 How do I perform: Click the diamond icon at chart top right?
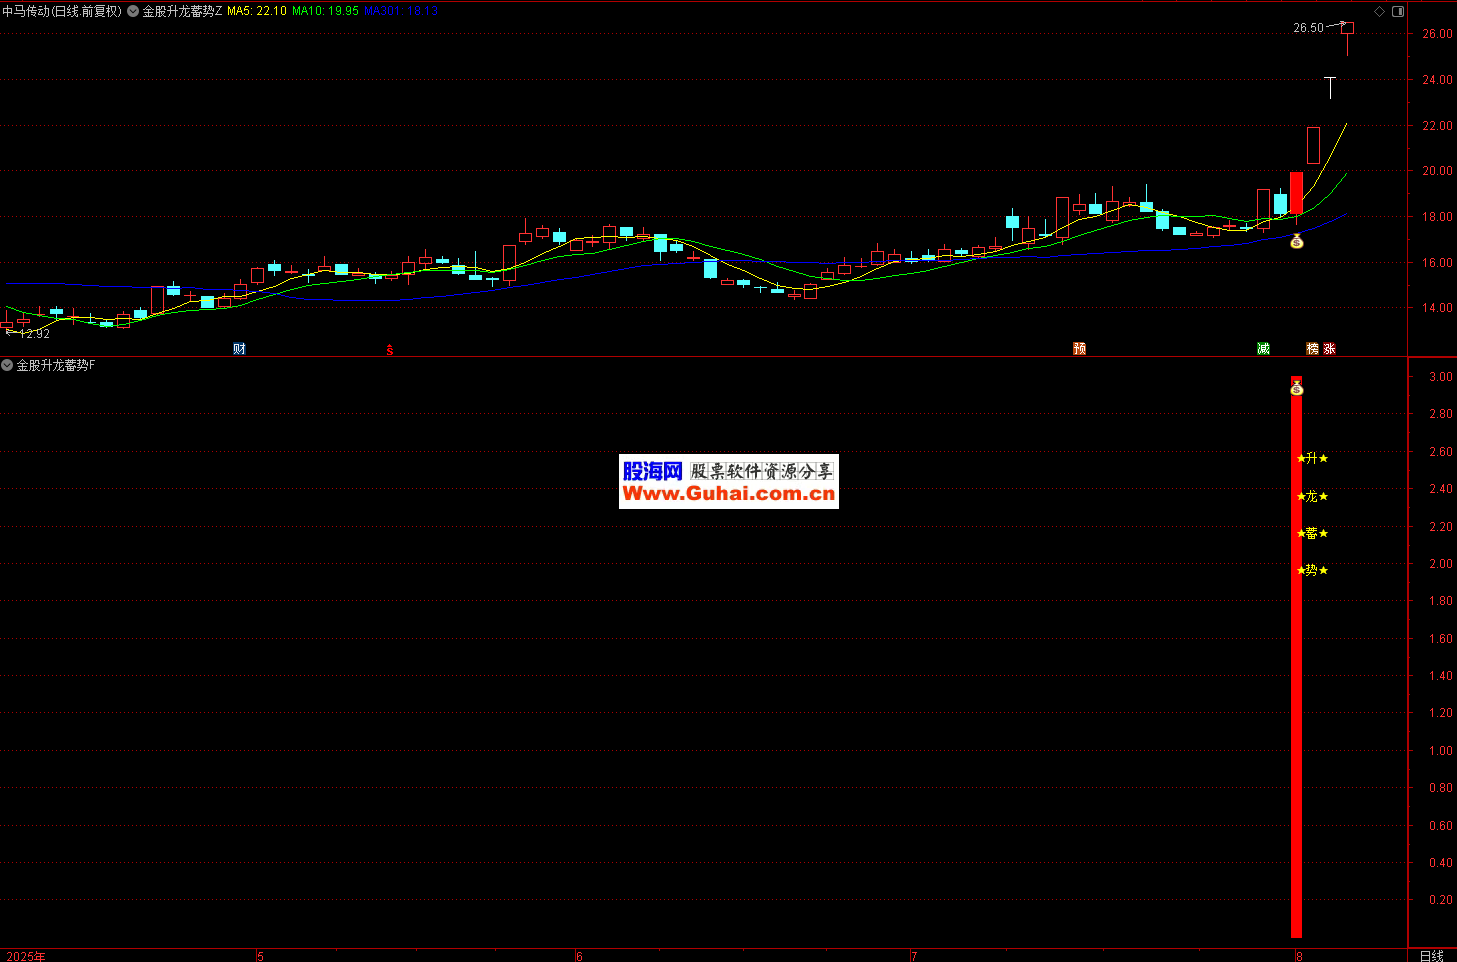tap(1380, 11)
